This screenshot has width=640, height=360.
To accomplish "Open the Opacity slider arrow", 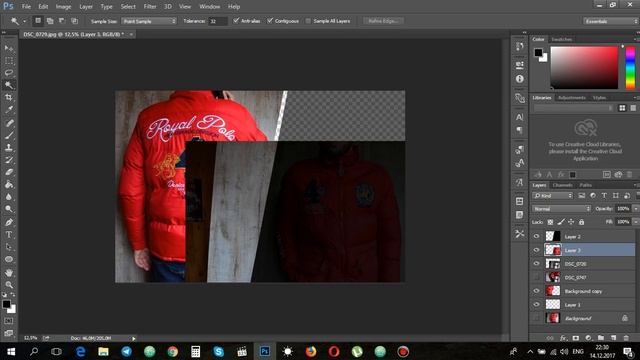I will click(x=636, y=209).
